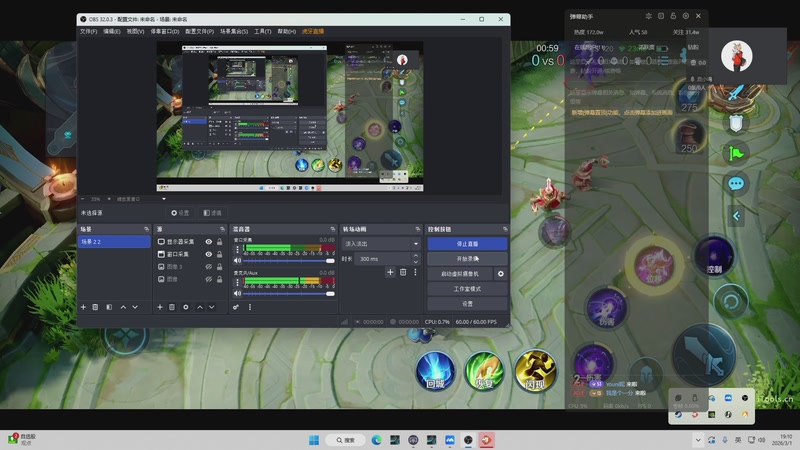Click the in-game chat bubble icon

coord(736,184)
